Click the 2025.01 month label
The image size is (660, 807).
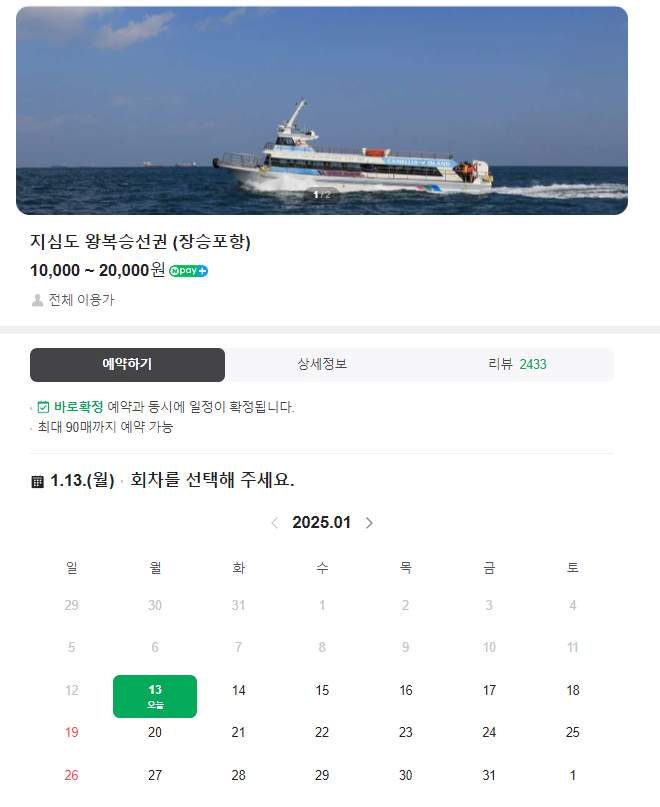(x=322, y=521)
